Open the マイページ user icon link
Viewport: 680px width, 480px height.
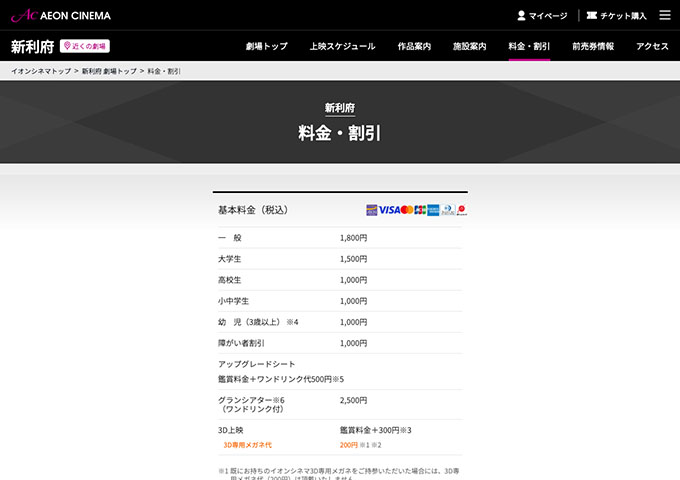tap(542, 16)
